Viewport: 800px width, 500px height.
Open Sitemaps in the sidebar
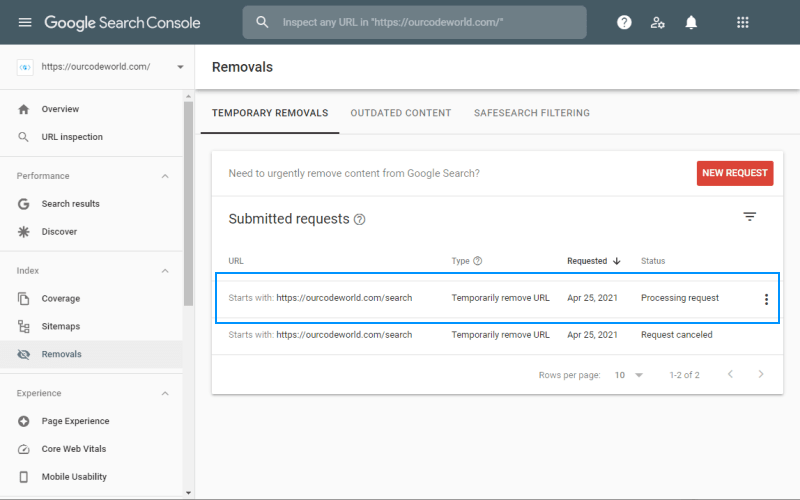point(60,326)
